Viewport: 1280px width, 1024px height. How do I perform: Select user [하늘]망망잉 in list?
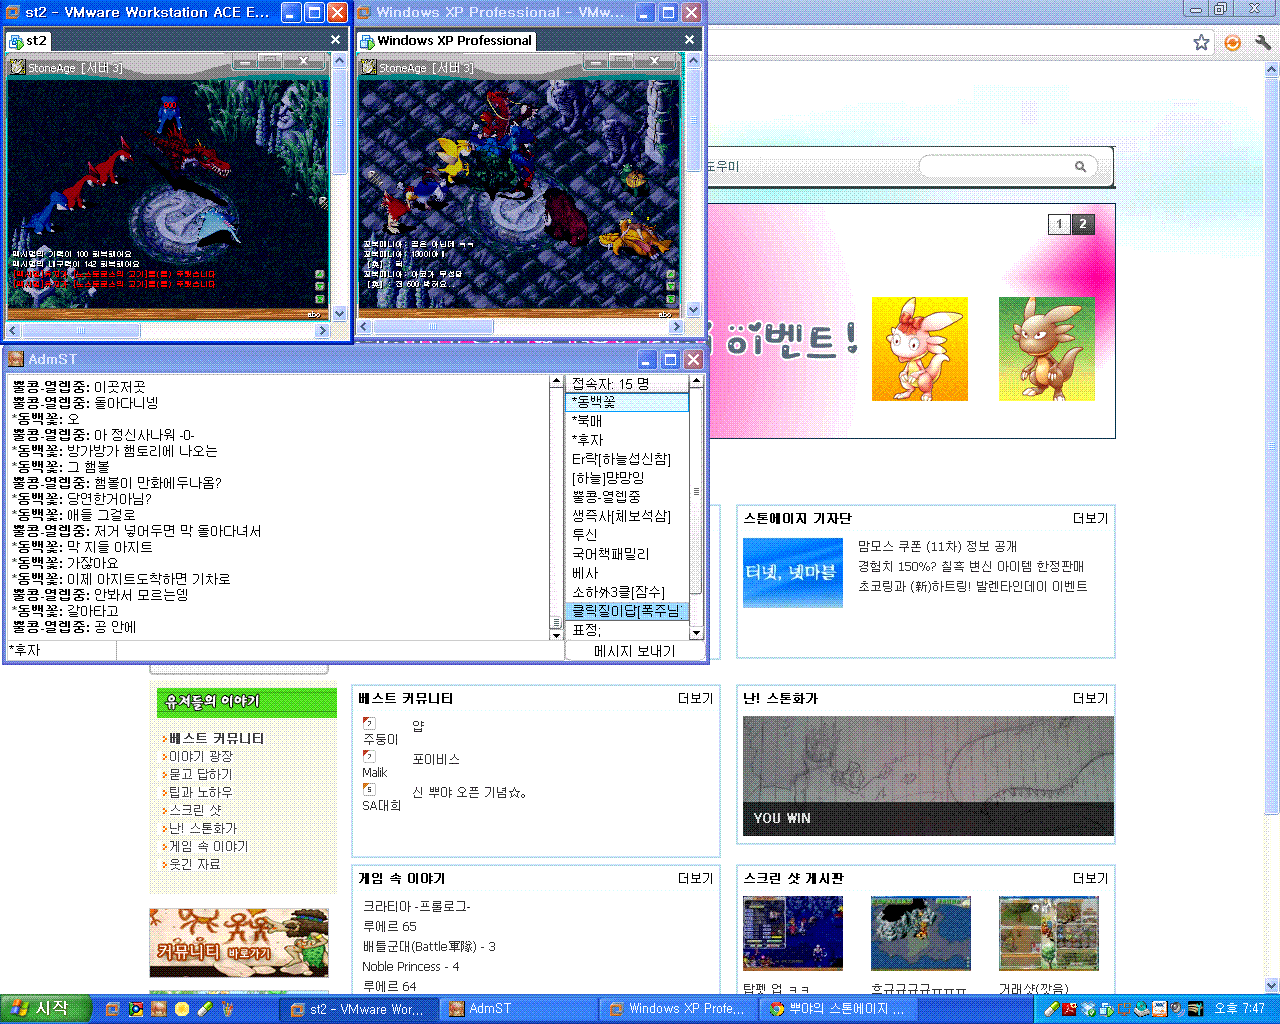[x=627, y=478]
